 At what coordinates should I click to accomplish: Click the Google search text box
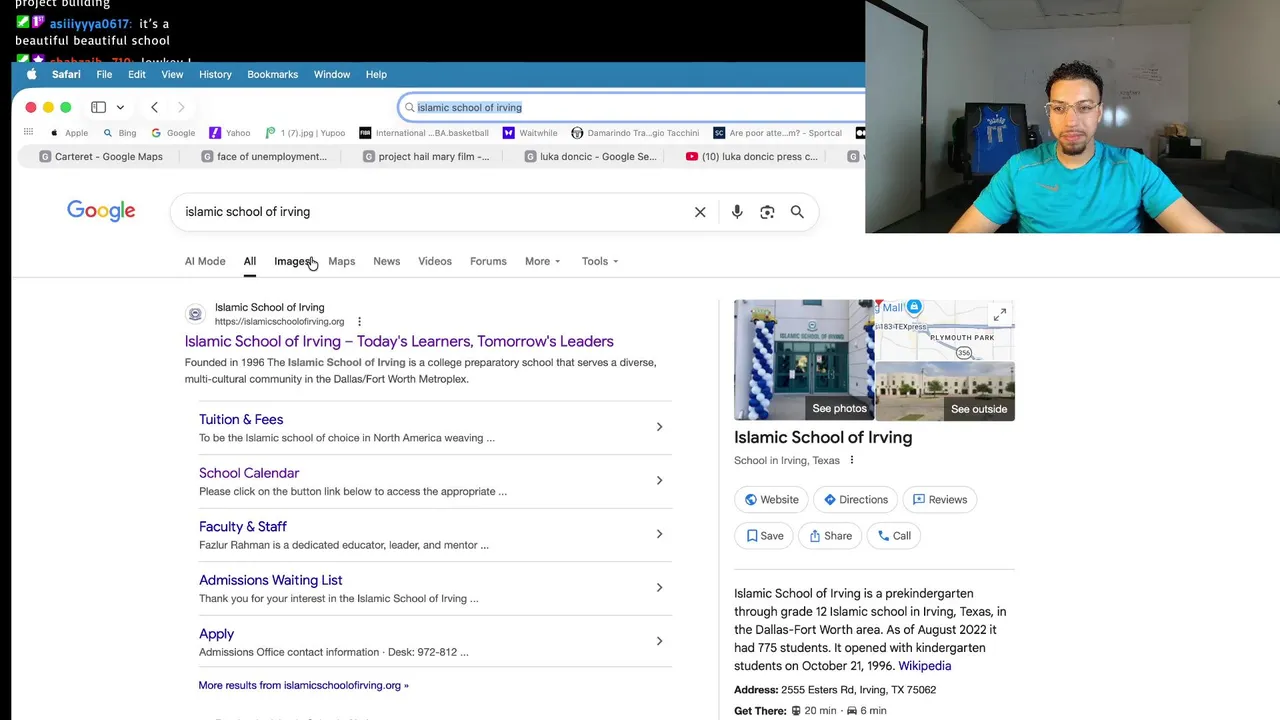tap(433, 212)
